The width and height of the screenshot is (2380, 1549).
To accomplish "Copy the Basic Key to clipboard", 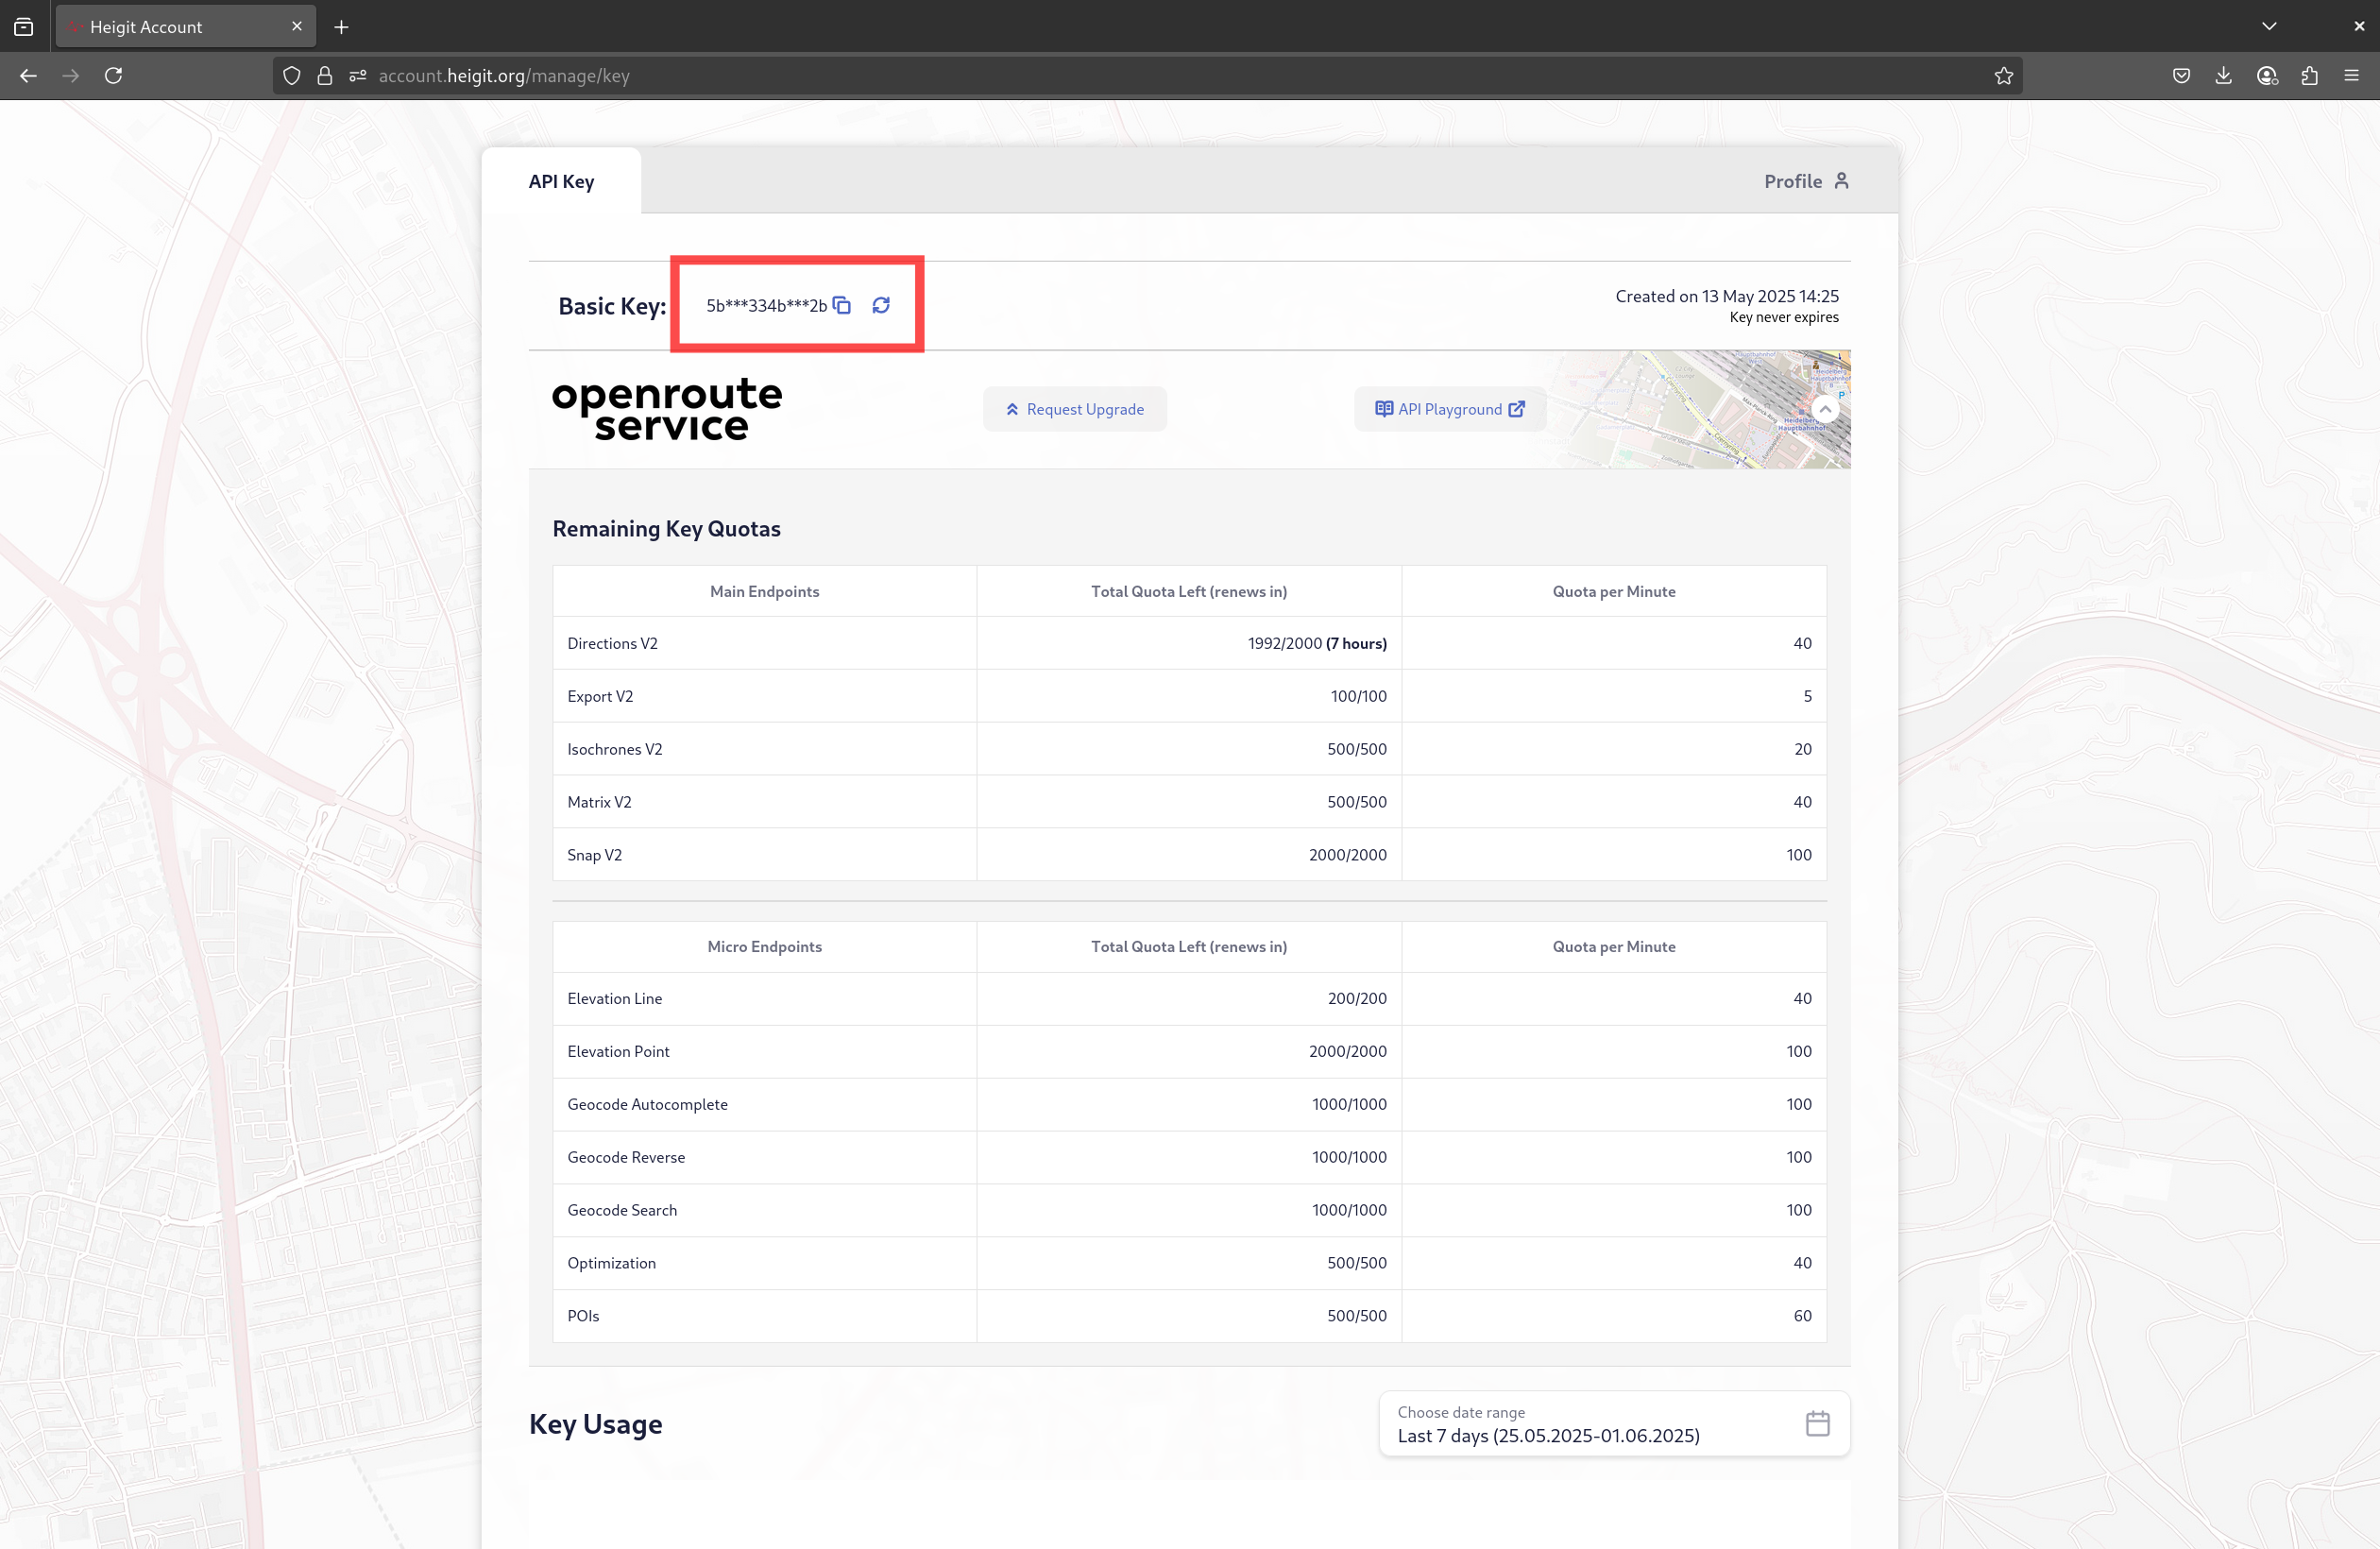I will 842,305.
